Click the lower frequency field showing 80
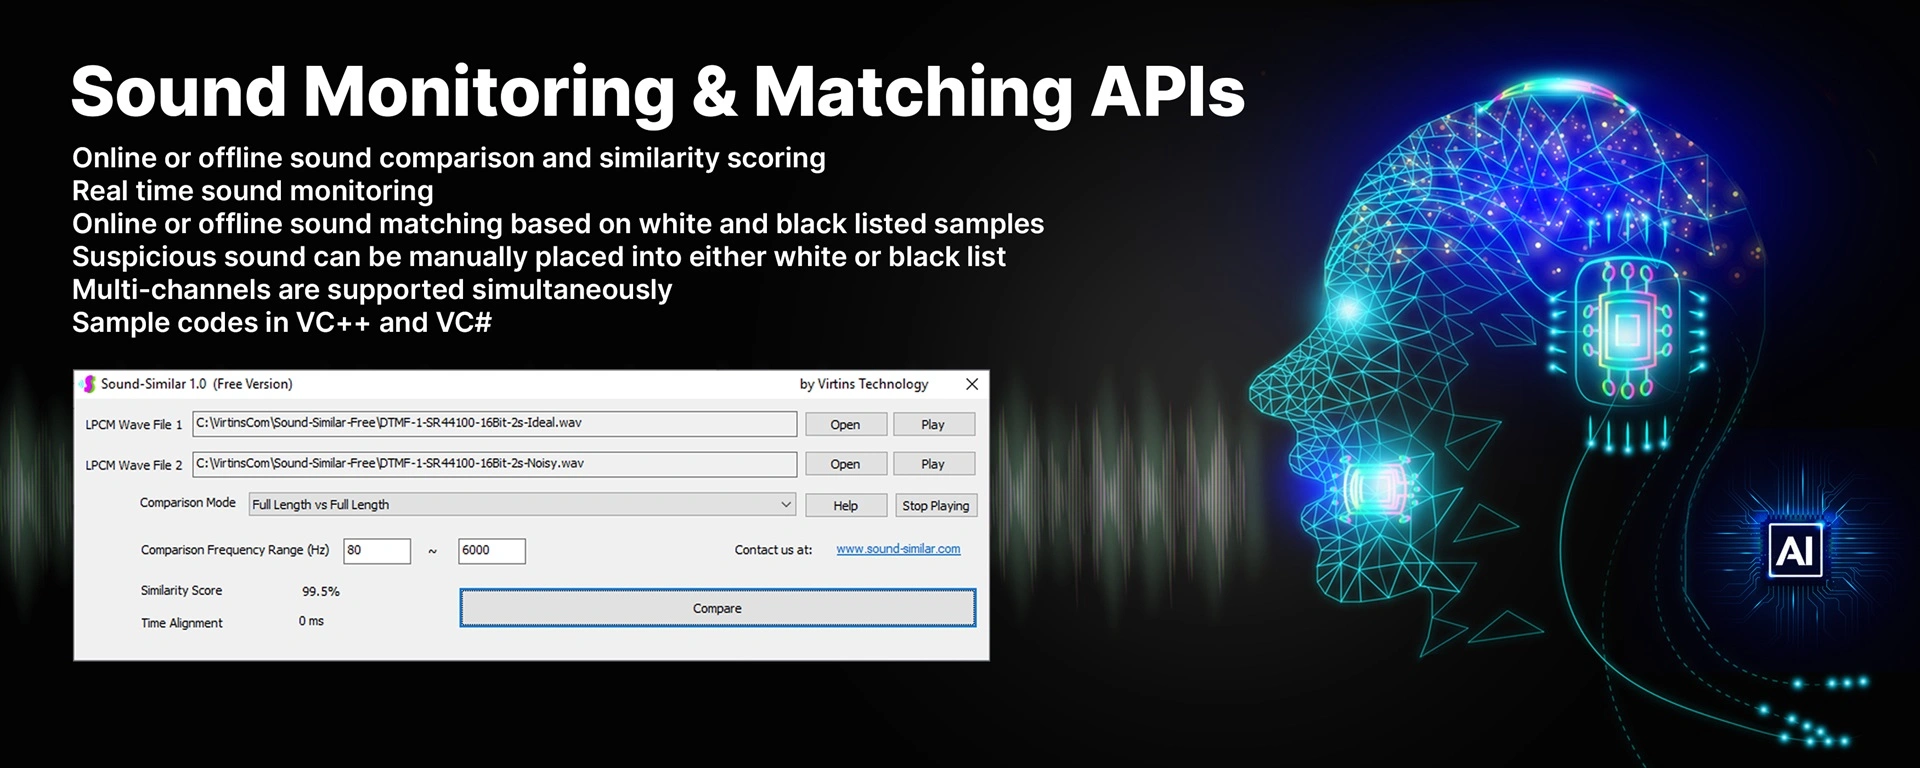This screenshot has height=768, width=1920. click(376, 551)
